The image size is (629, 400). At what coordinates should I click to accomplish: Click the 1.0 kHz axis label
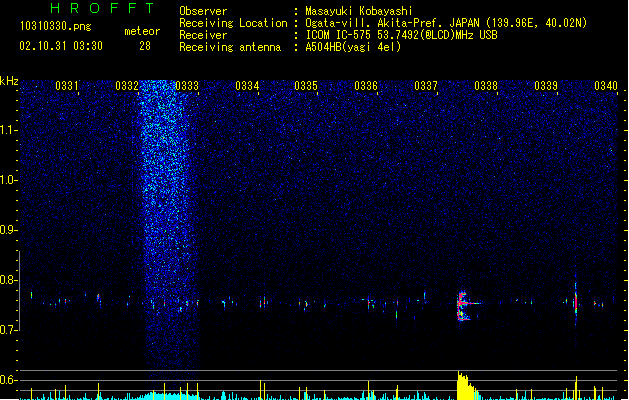8,180
